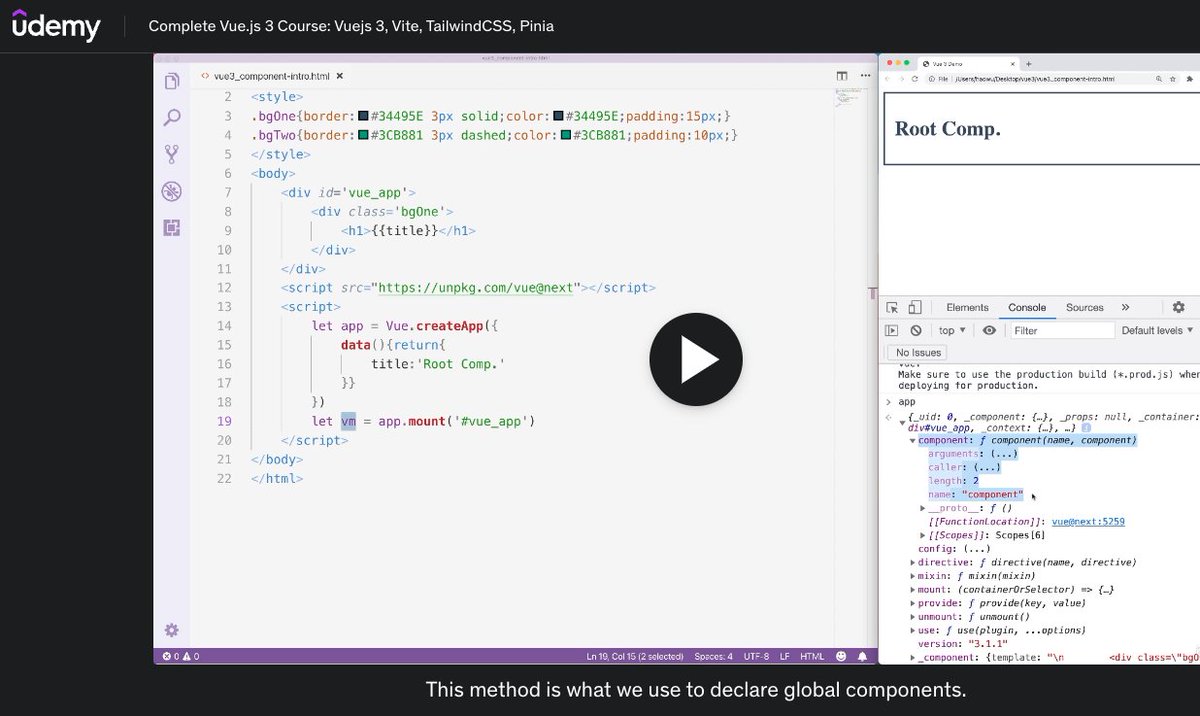
Task: Click the feedback smiley in the status bar
Action: 841,657
